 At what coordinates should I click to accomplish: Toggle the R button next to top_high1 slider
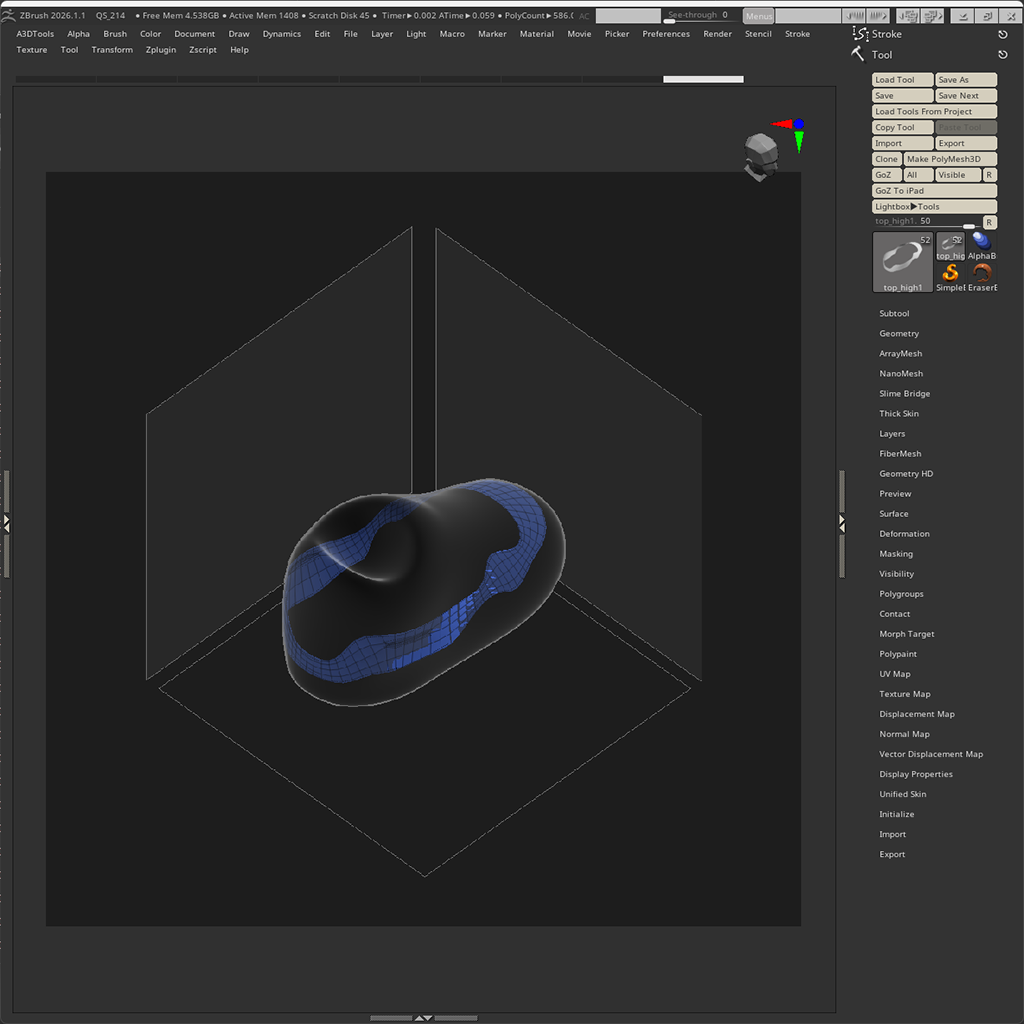click(x=989, y=222)
